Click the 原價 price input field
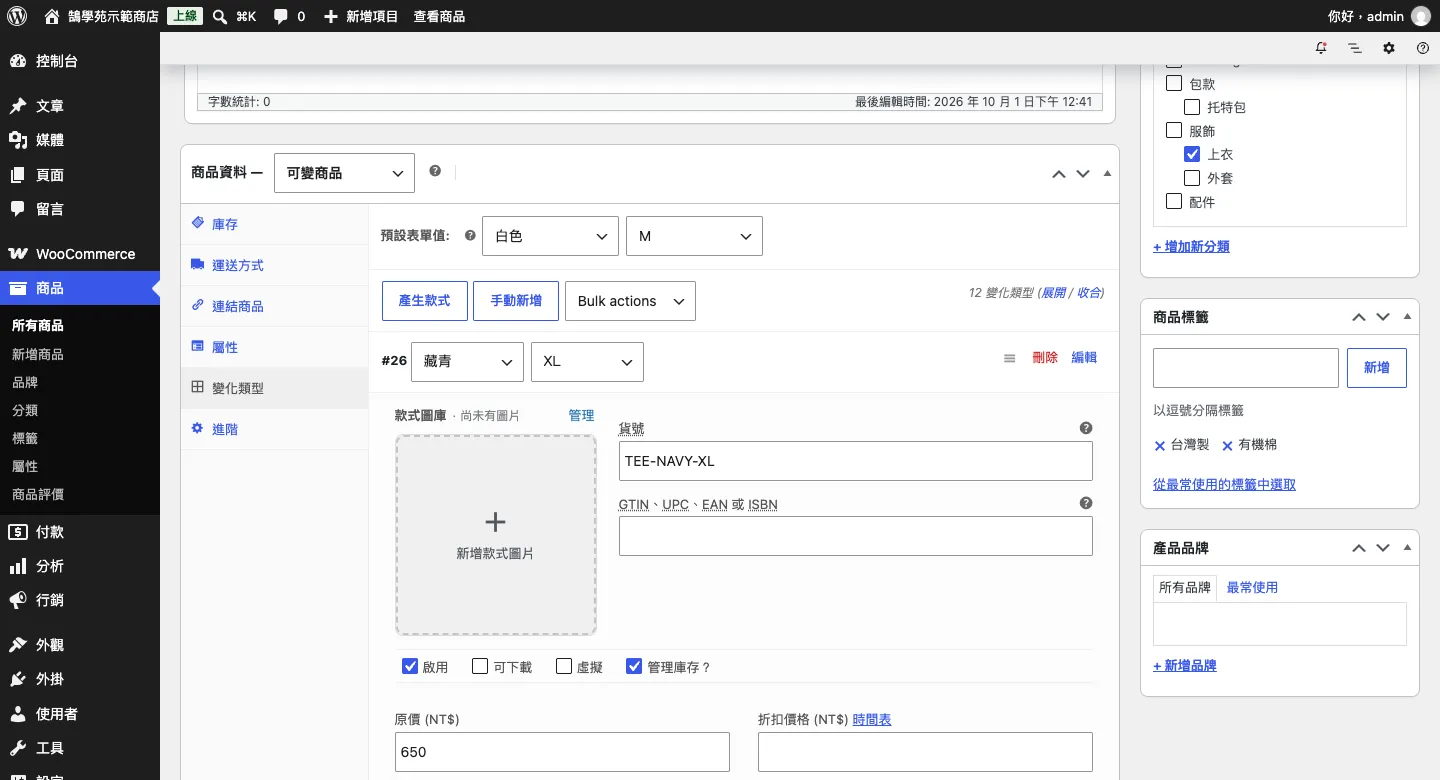Image resolution: width=1440 pixels, height=780 pixels. click(x=562, y=752)
